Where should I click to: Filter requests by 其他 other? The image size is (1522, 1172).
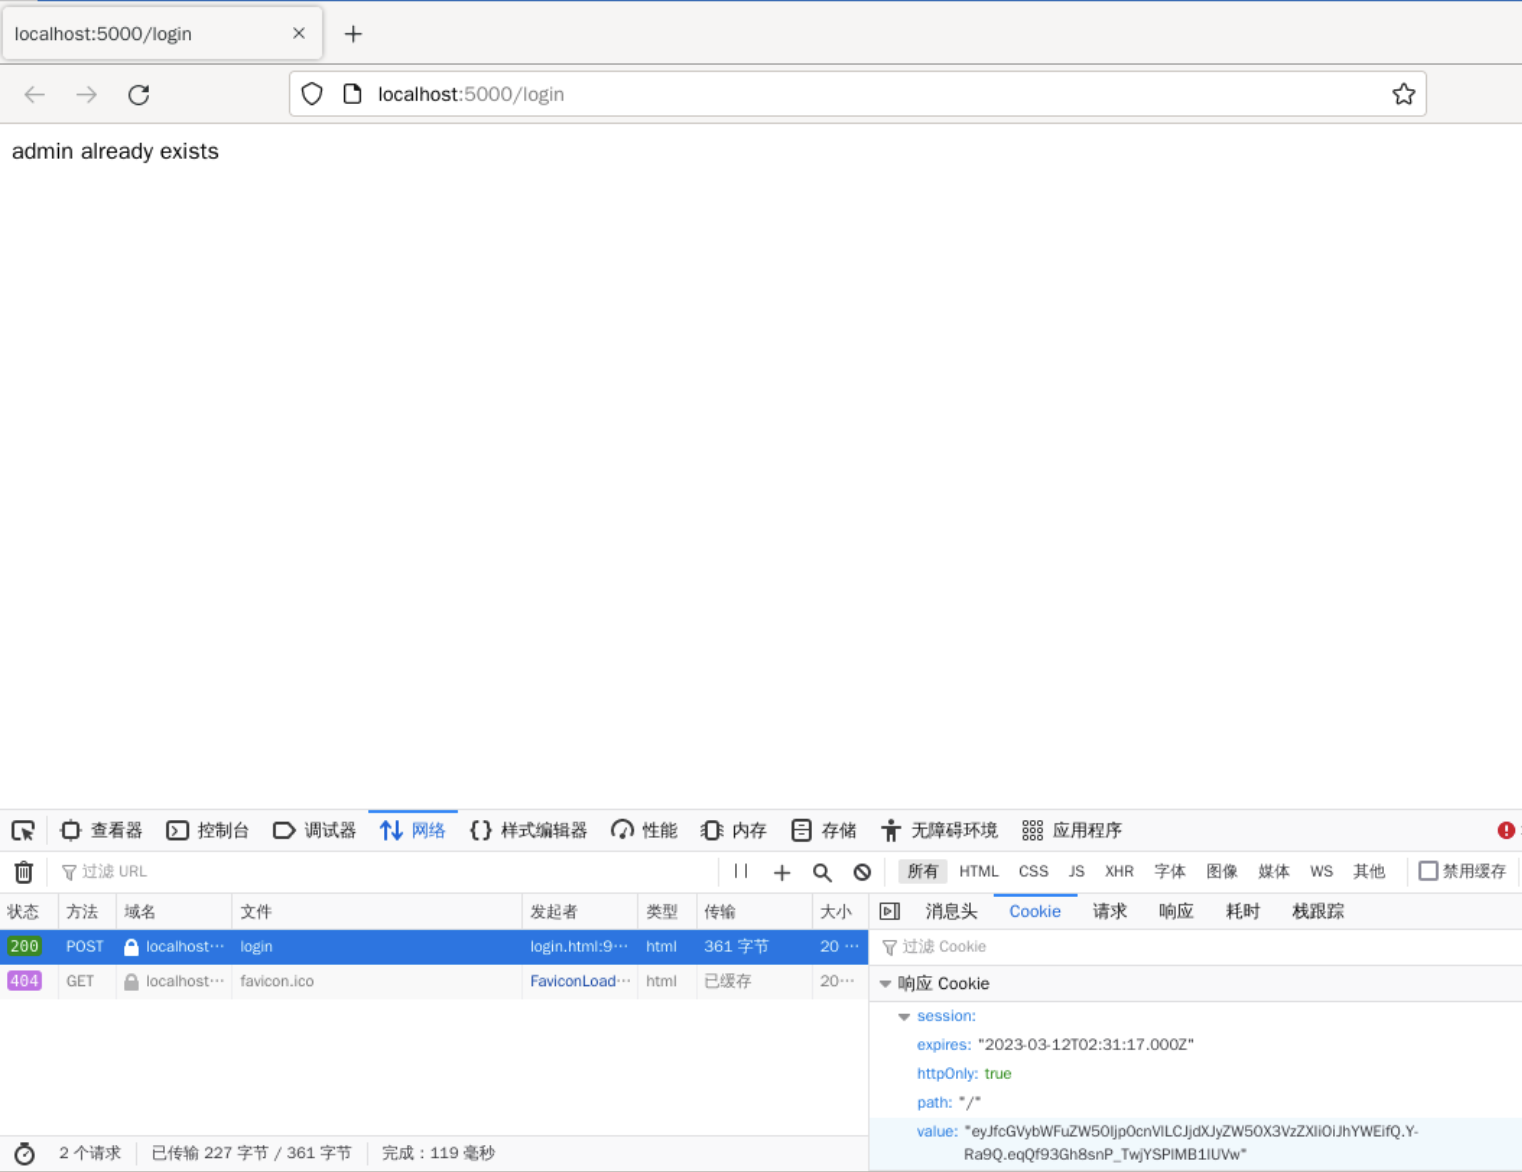pyautogui.click(x=1369, y=871)
